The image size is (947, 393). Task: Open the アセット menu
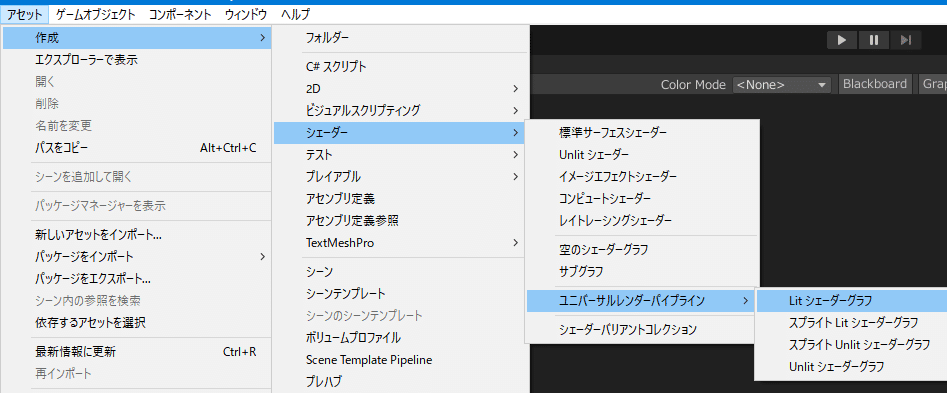[x=25, y=14]
